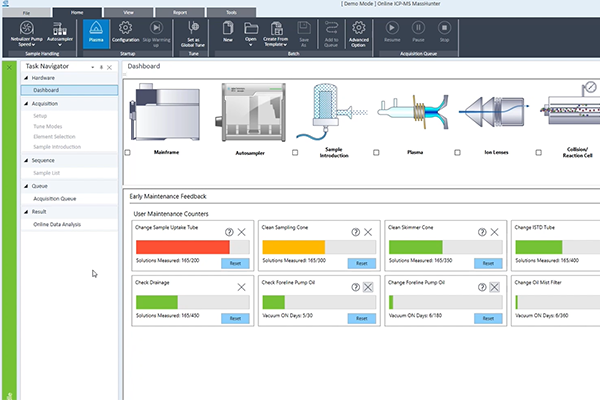Open help for Check Foreline Pump Oil
The height and width of the screenshot is (400, 600).
(x=355, y=287)
